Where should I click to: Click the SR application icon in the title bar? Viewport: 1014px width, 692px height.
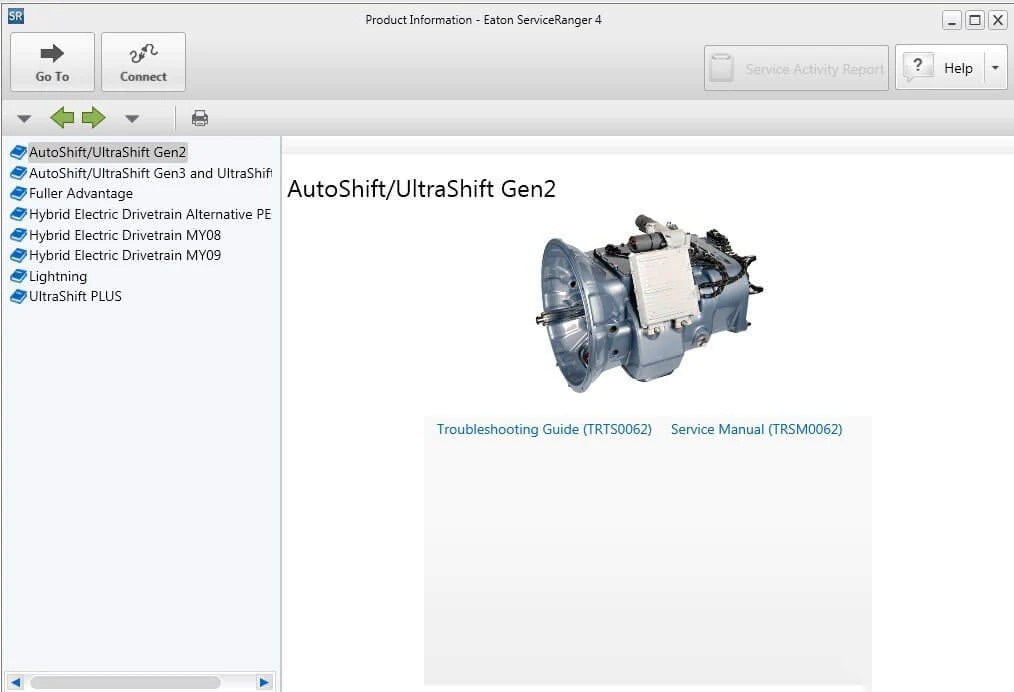tap(16, 16)
